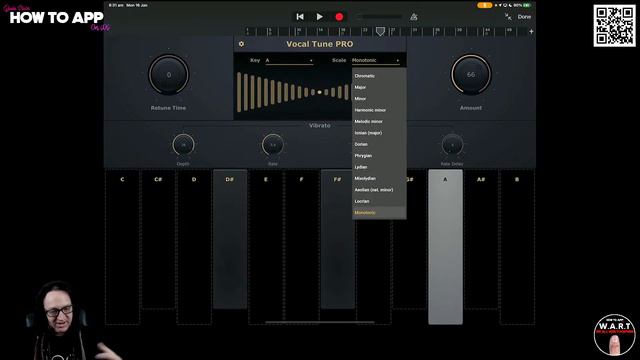
Task: Click the orange status bar pill
Action: pos(484,5)
